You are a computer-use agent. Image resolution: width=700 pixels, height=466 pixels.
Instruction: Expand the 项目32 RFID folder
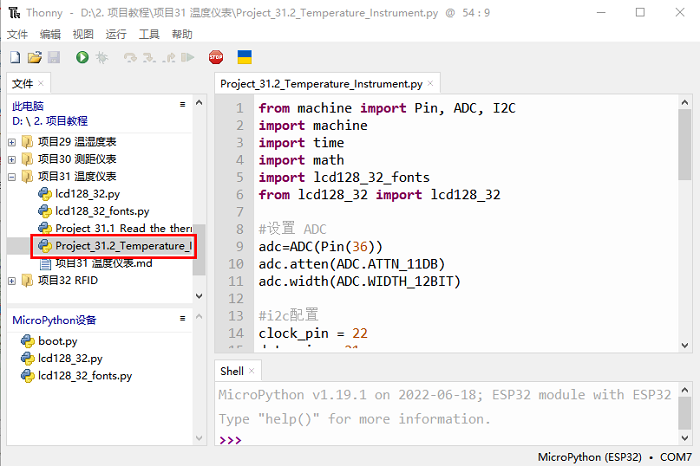tap(12, 281)
